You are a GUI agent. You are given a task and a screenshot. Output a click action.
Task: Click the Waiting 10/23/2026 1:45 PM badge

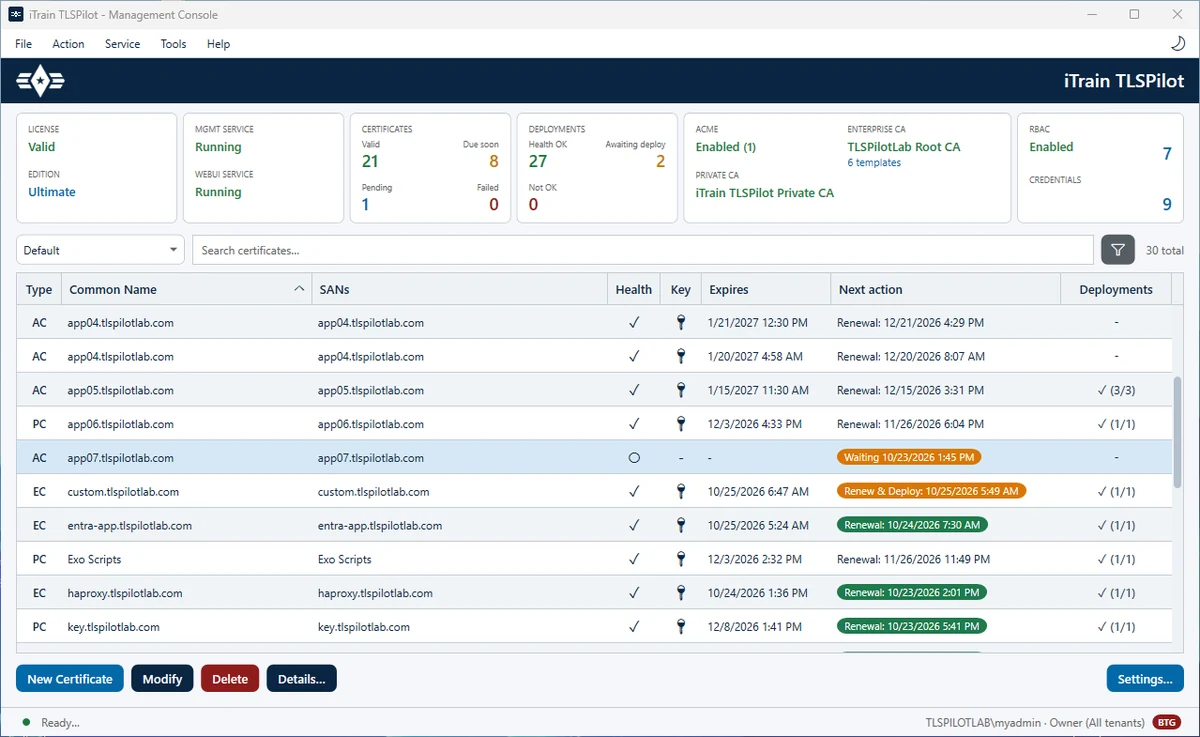[x=910, y=457]
